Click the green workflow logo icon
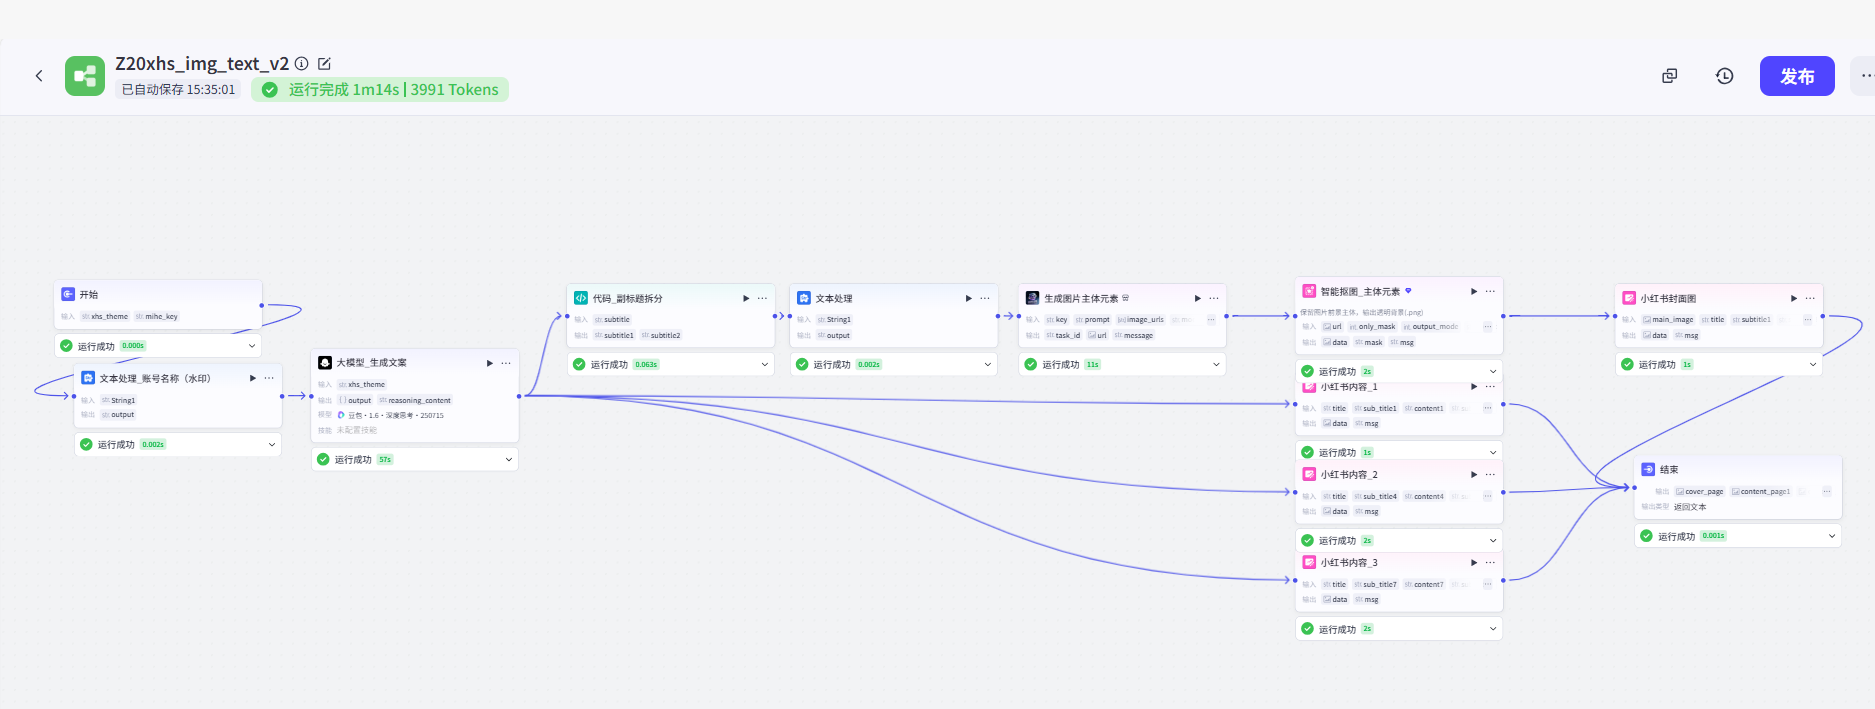Viewport: 1875px width, 709px height. [x=85, y=76]
